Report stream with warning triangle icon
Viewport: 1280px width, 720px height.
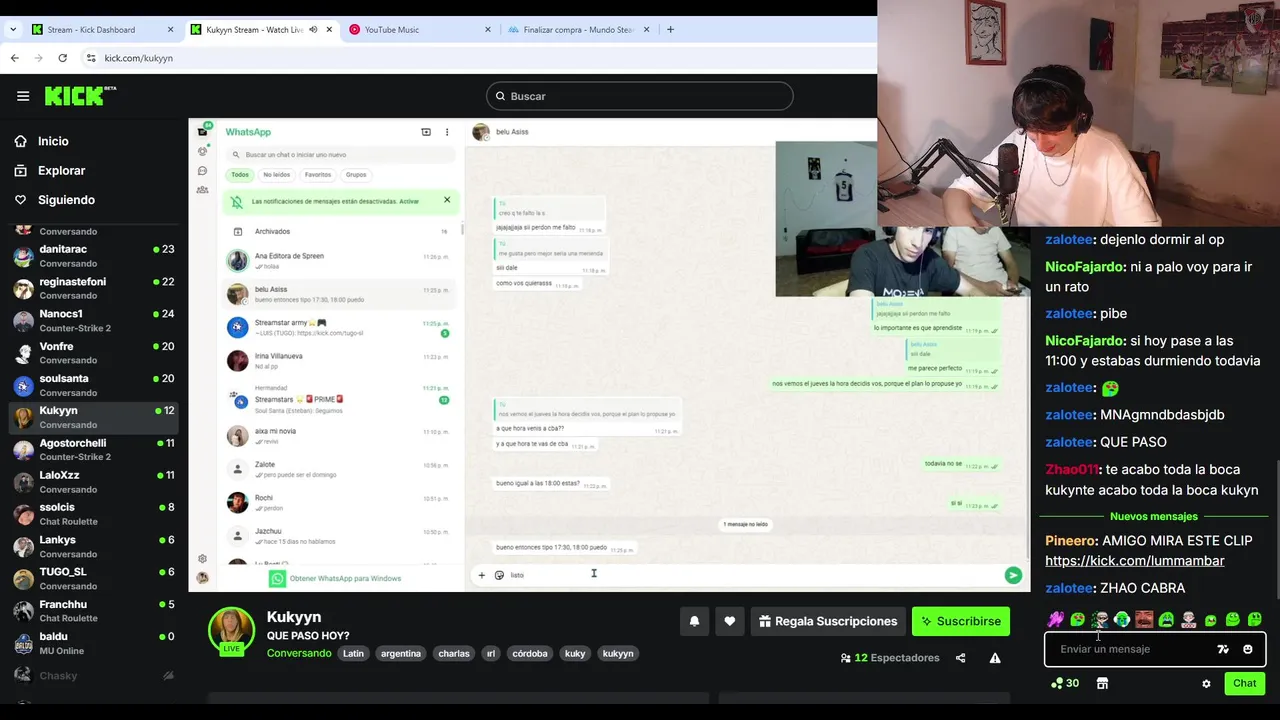tap(995, 658)
